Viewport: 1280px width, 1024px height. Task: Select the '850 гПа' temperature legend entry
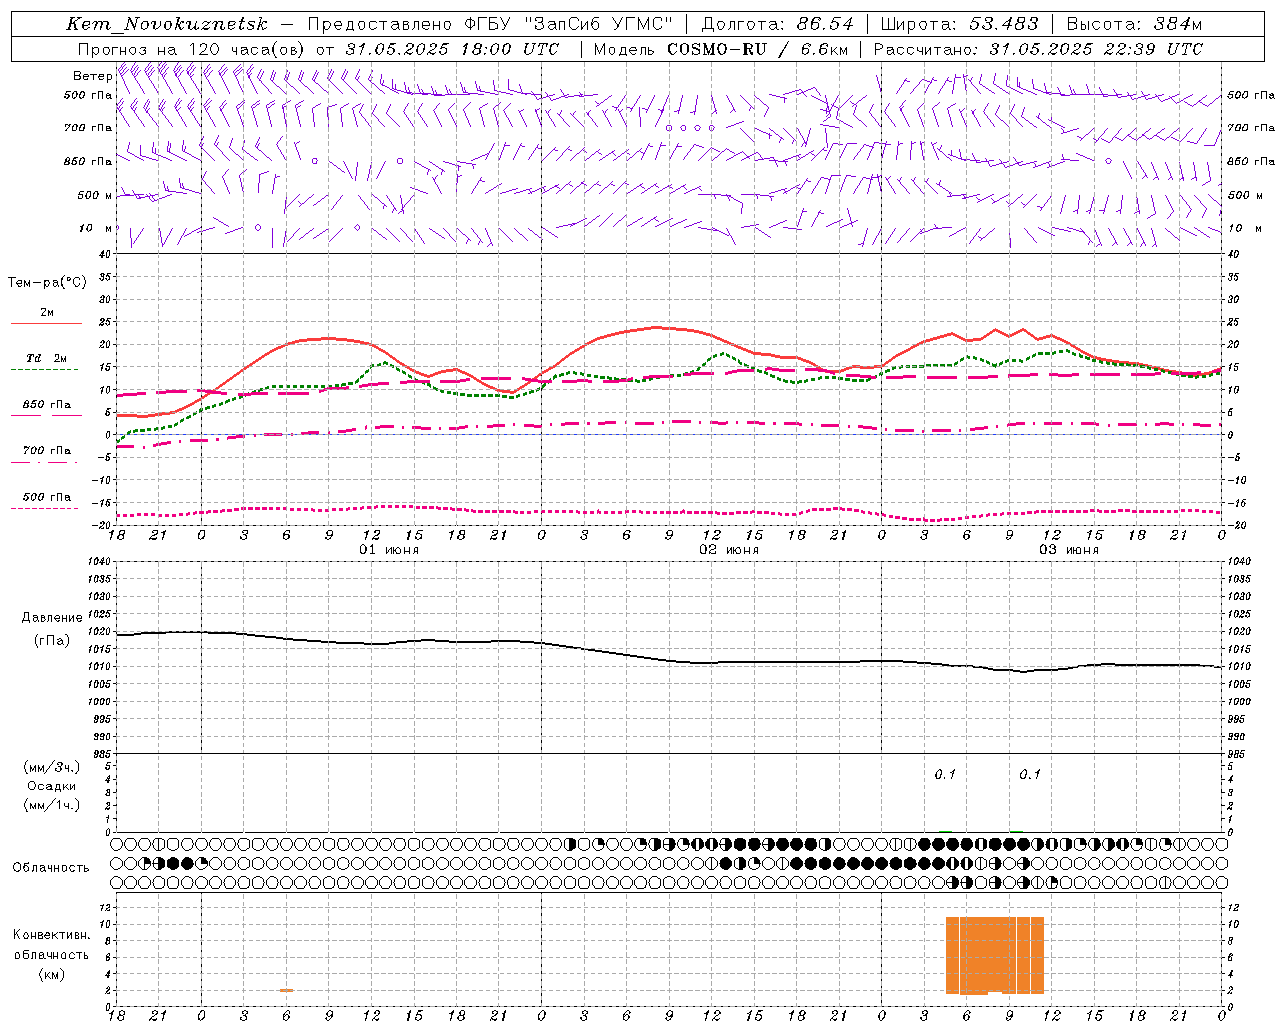[x=46, y=408]
